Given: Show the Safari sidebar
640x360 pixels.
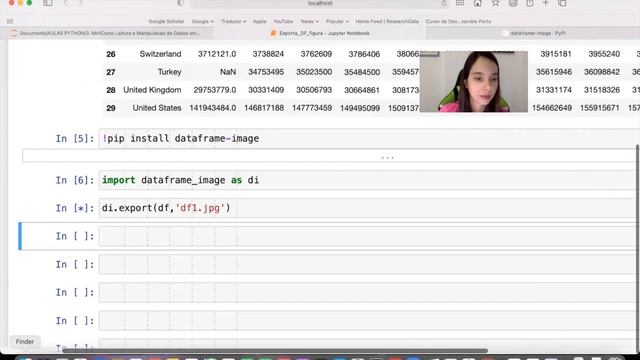Looking at the screenshot, I should pyautogui.click(x=48, y=3).
